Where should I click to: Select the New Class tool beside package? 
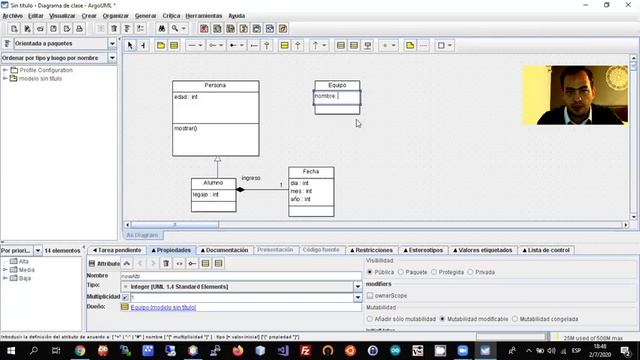point(174,45)
